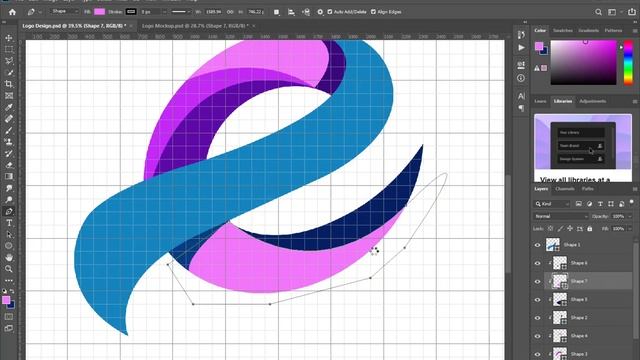The width and height of the screenshot is (640, 360).
Task: Hide the Shape 1 layer
Action: [x=538, y=245]
